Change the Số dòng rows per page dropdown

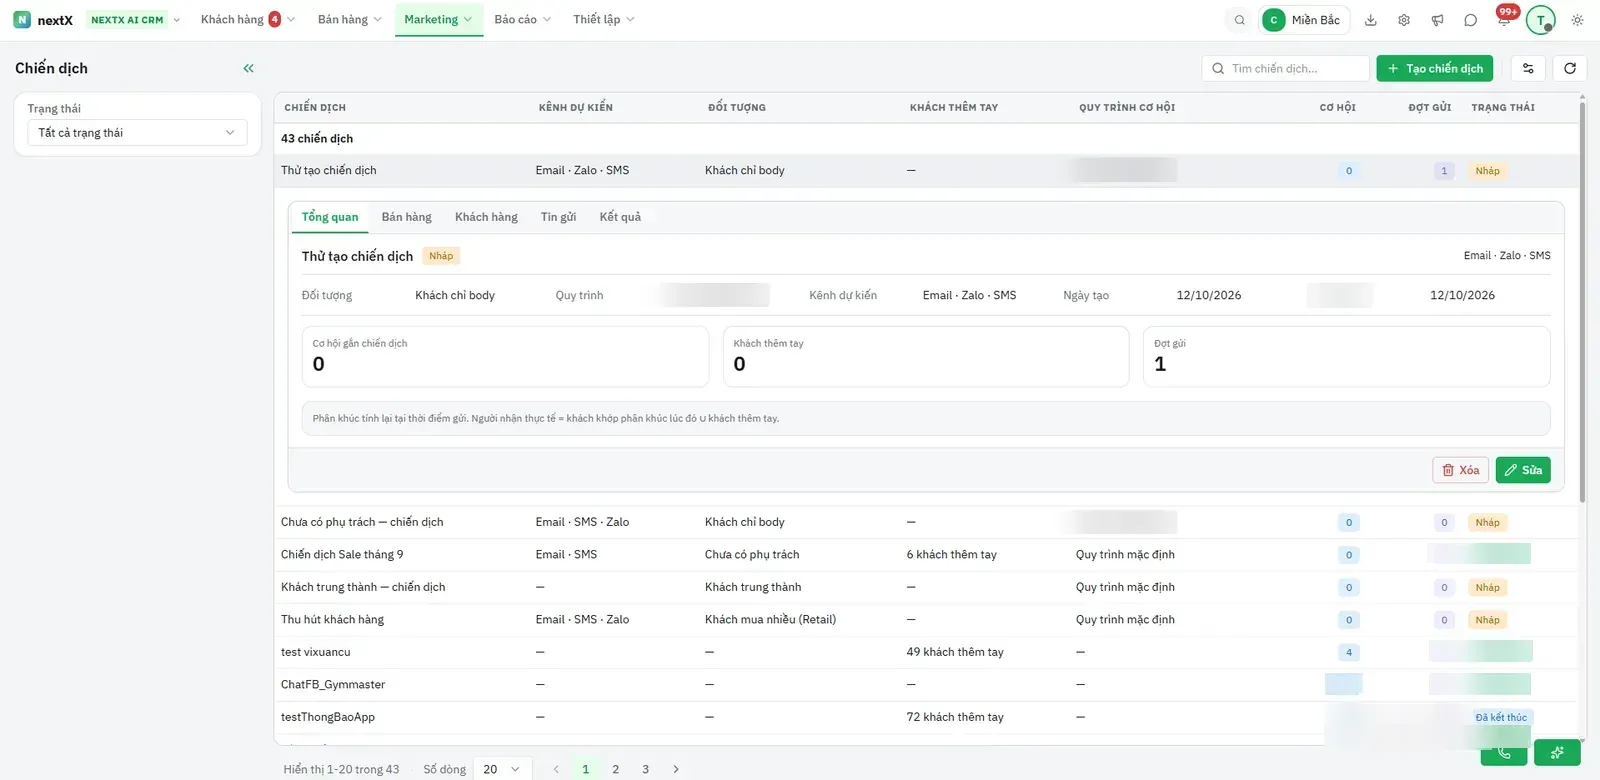502,769
